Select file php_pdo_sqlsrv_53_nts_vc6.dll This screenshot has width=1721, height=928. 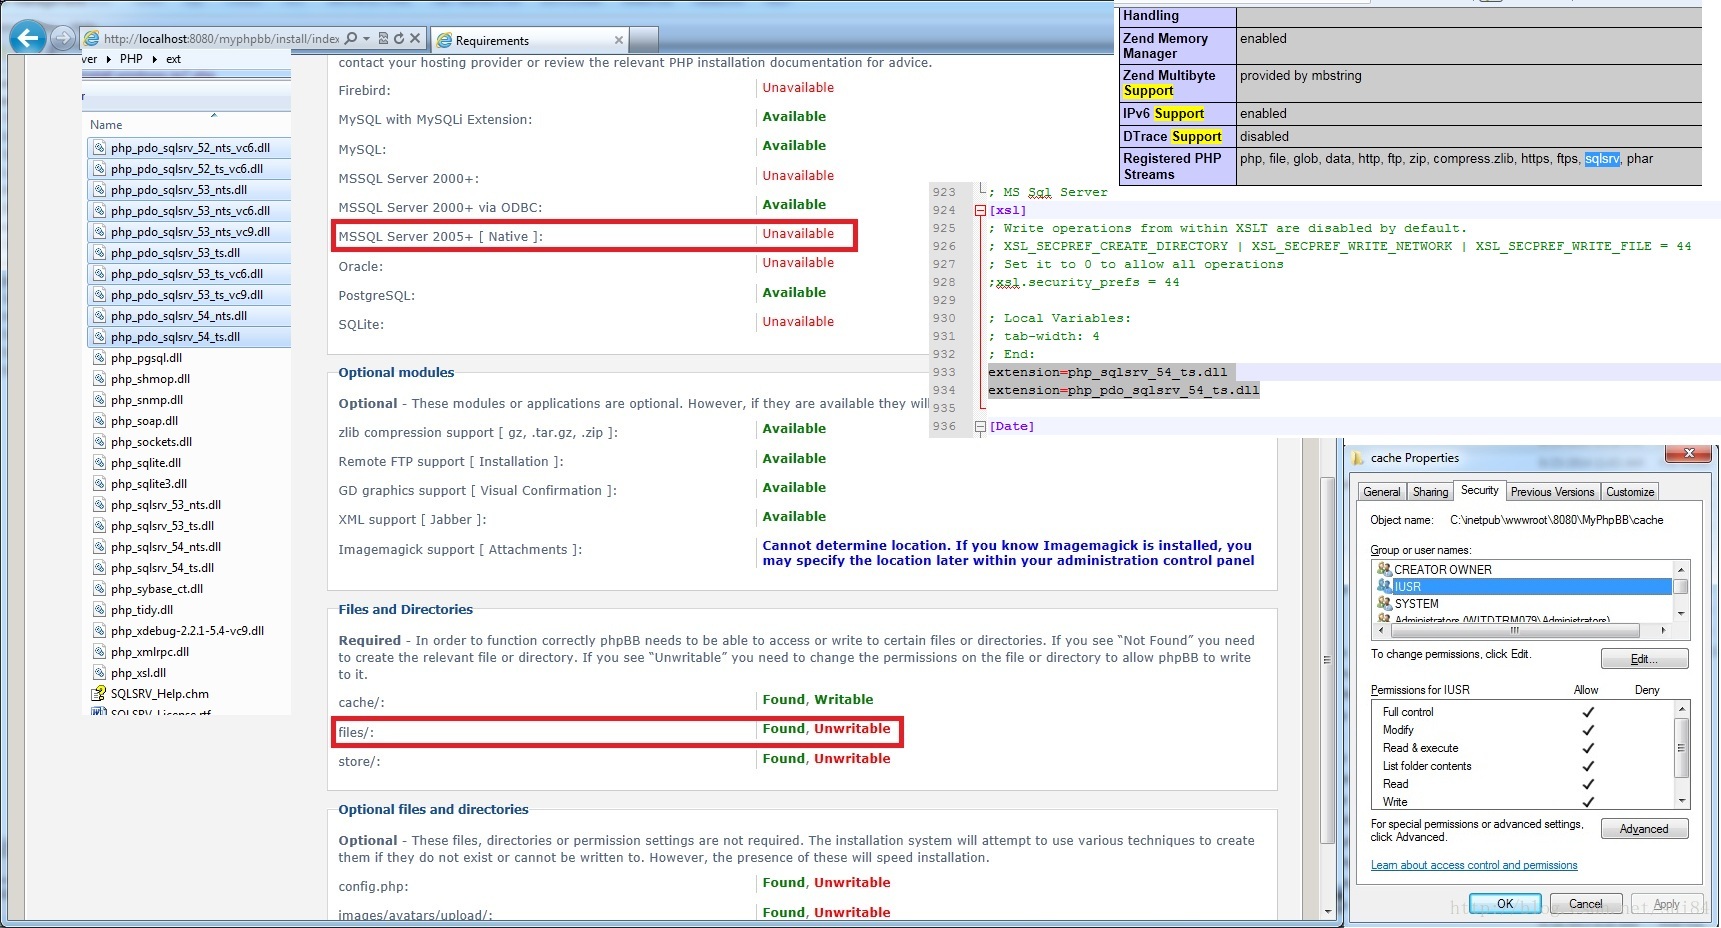pyautogui.click(x=189, y=211)
